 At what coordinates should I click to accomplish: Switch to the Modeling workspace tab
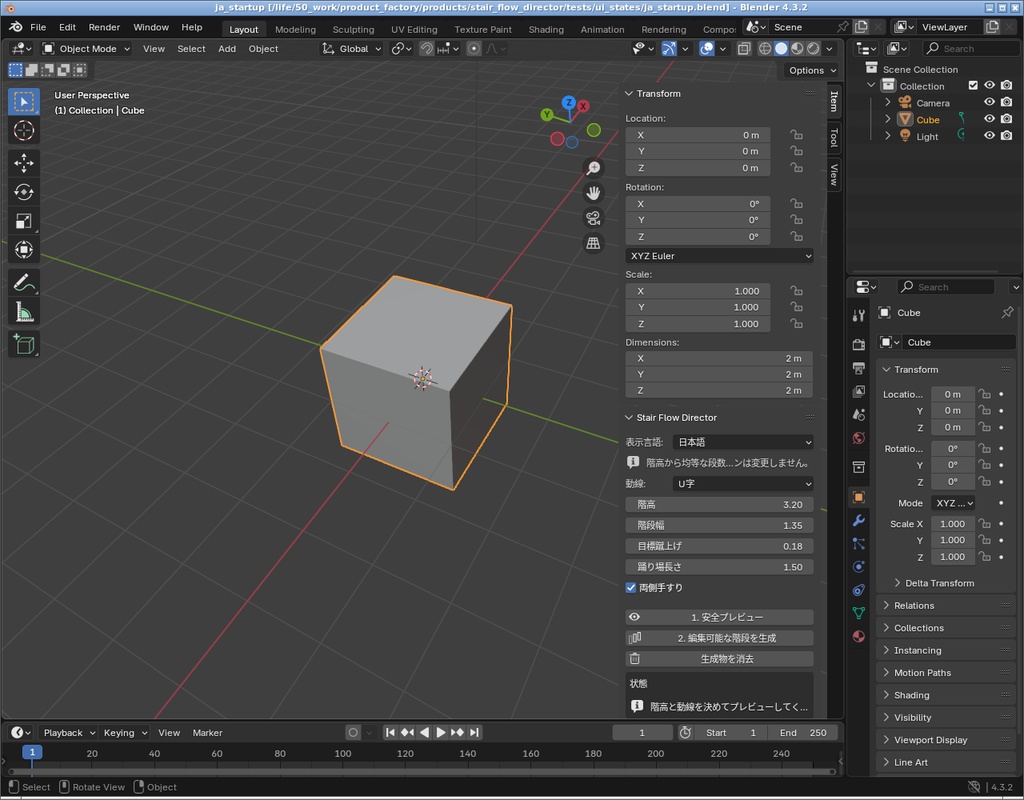click(x=295, y=29)
